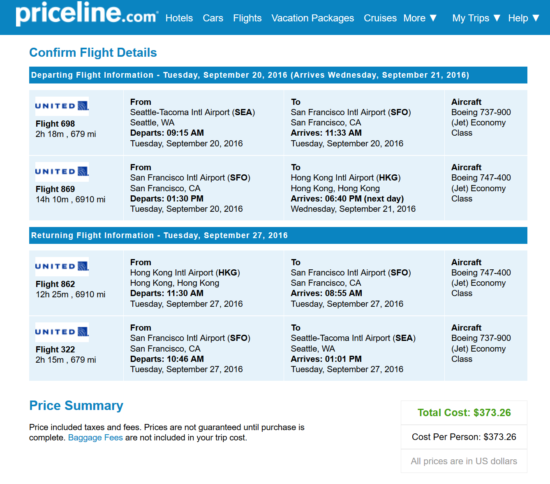Select Flights in the top navigation
The image size is (550, 484).
click(247, 18)
